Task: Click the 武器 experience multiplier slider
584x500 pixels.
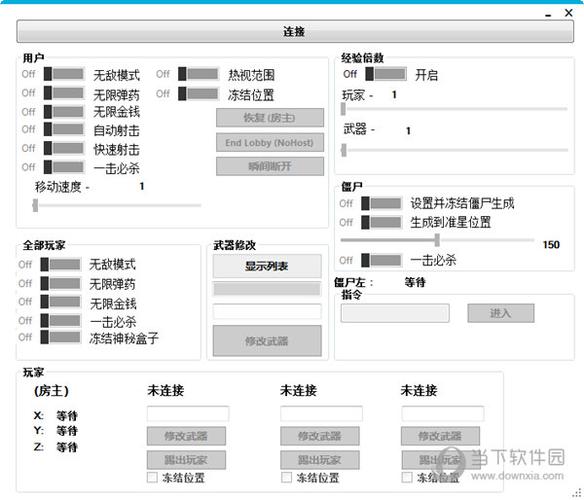Action: [x=454, y=150]
